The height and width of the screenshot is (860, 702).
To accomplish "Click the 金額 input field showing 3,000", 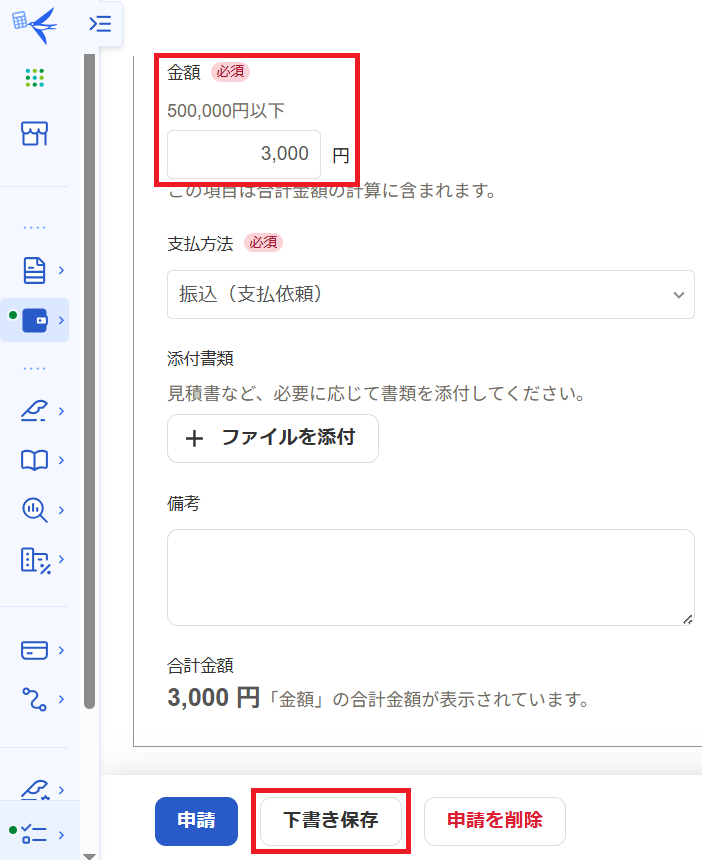I will pos(244,154).
